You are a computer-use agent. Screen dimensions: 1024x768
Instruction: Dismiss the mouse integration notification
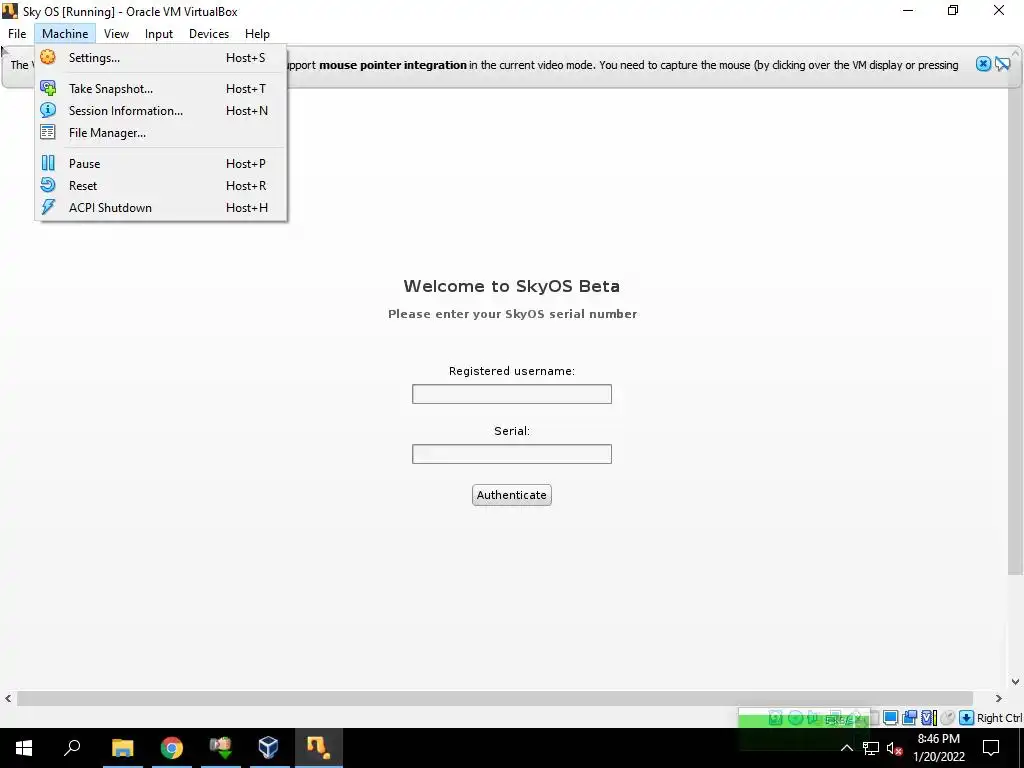(983, 64)
